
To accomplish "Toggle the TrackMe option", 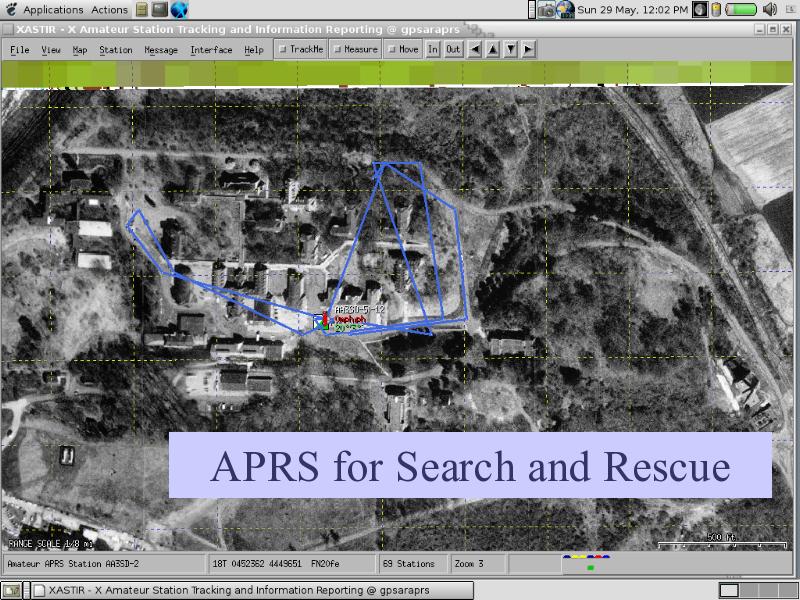I will [x=301, y=49].
